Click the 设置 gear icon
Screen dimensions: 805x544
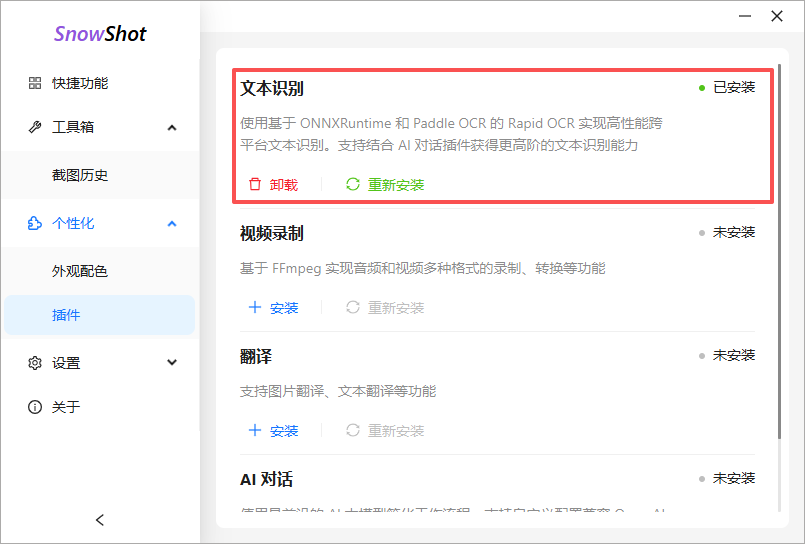35,363
